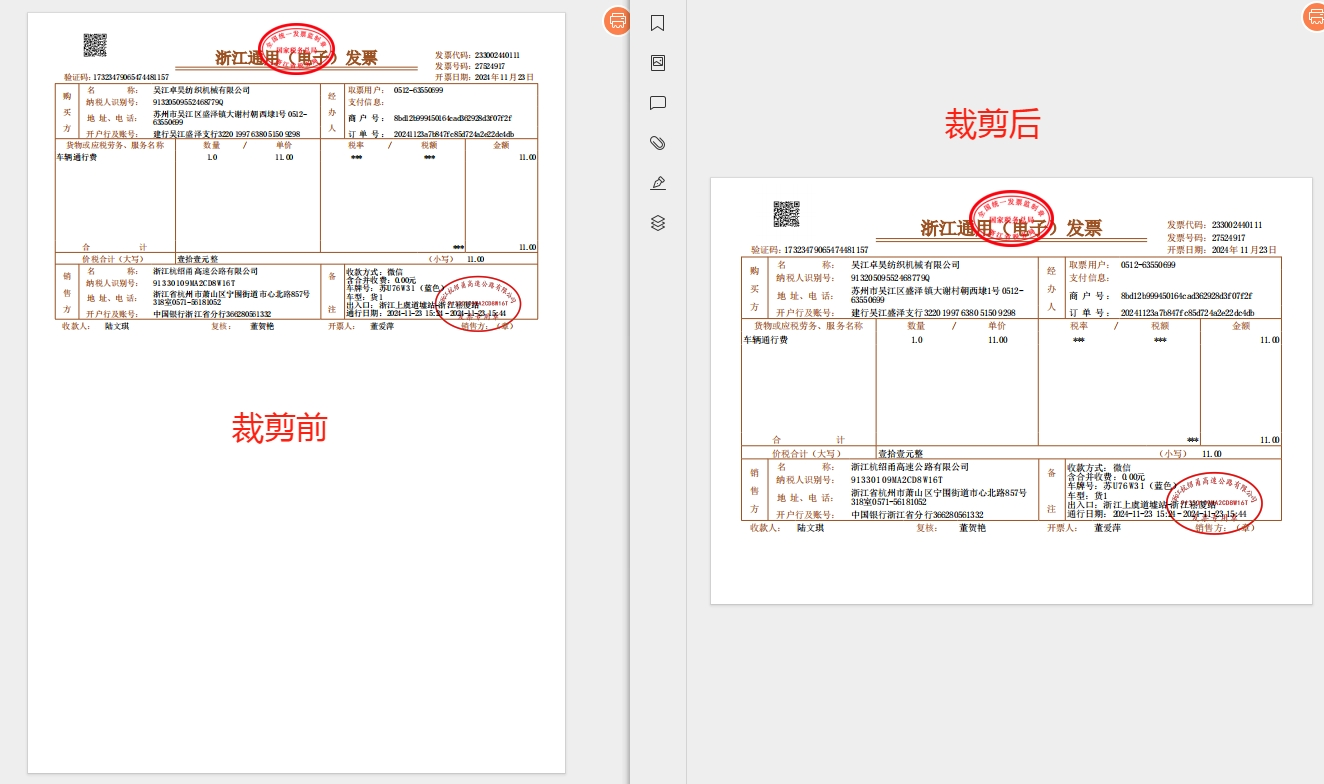Select verification code 1732347906547448157 on the 裁剪前 page

pyautogui.click(x=131, y=77)
